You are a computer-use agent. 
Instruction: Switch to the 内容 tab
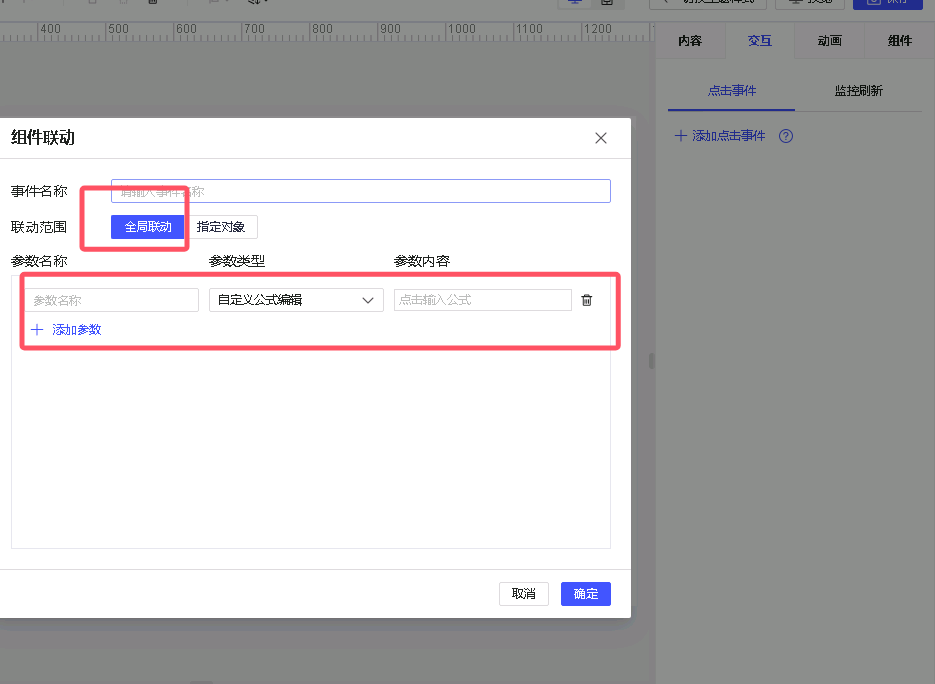[x=690, y=41]
